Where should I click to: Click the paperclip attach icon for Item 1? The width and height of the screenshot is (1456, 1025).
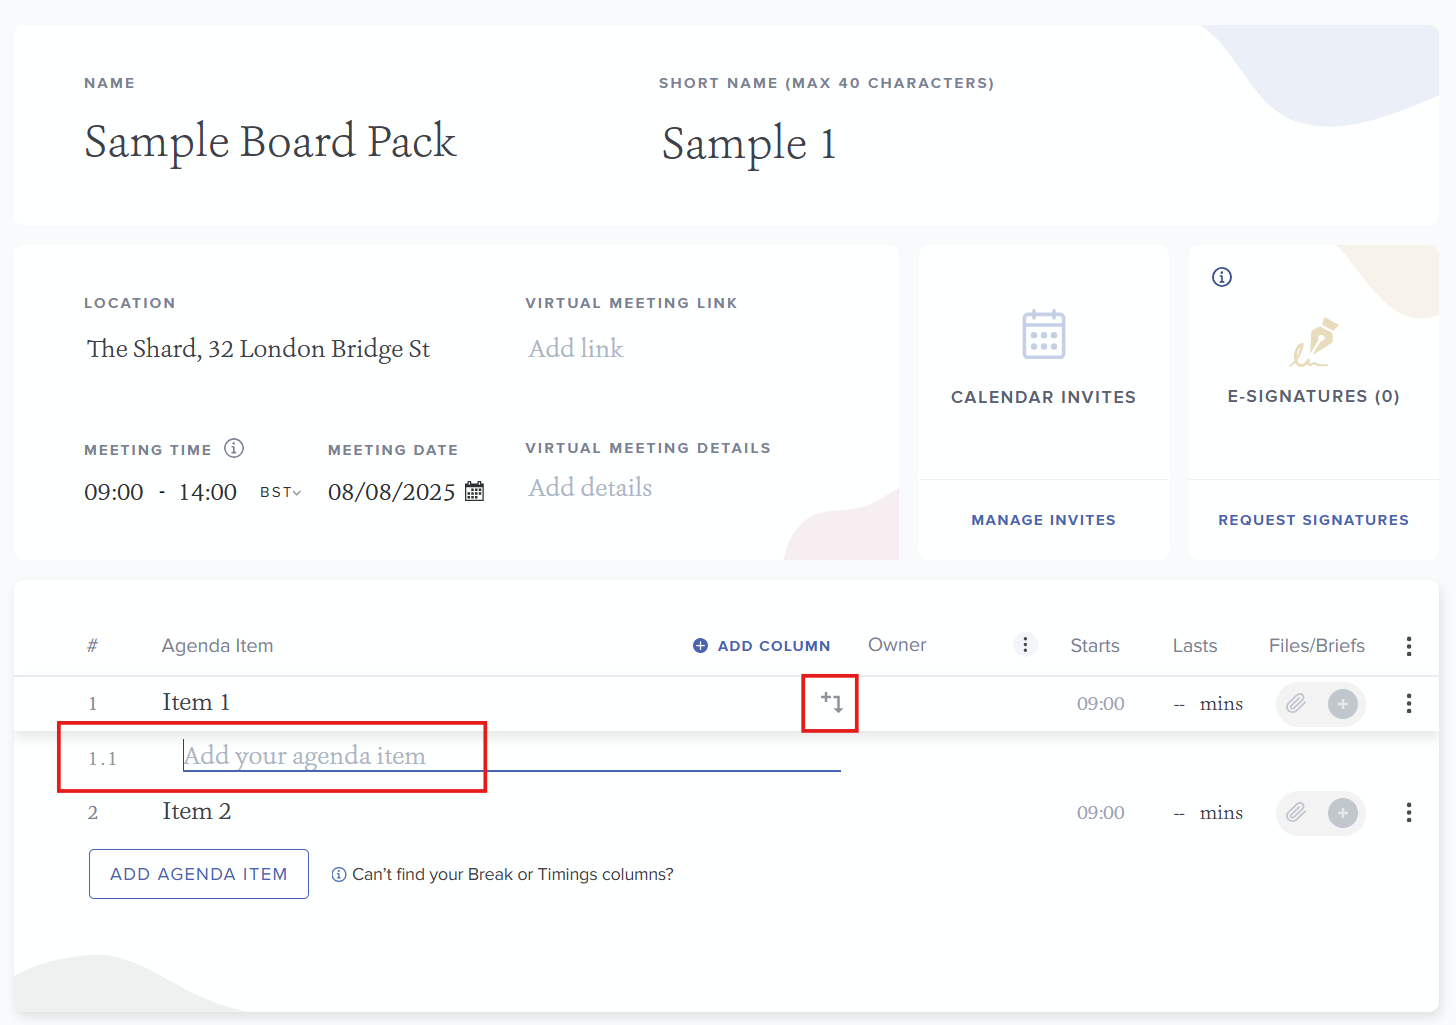point(1296,704)
